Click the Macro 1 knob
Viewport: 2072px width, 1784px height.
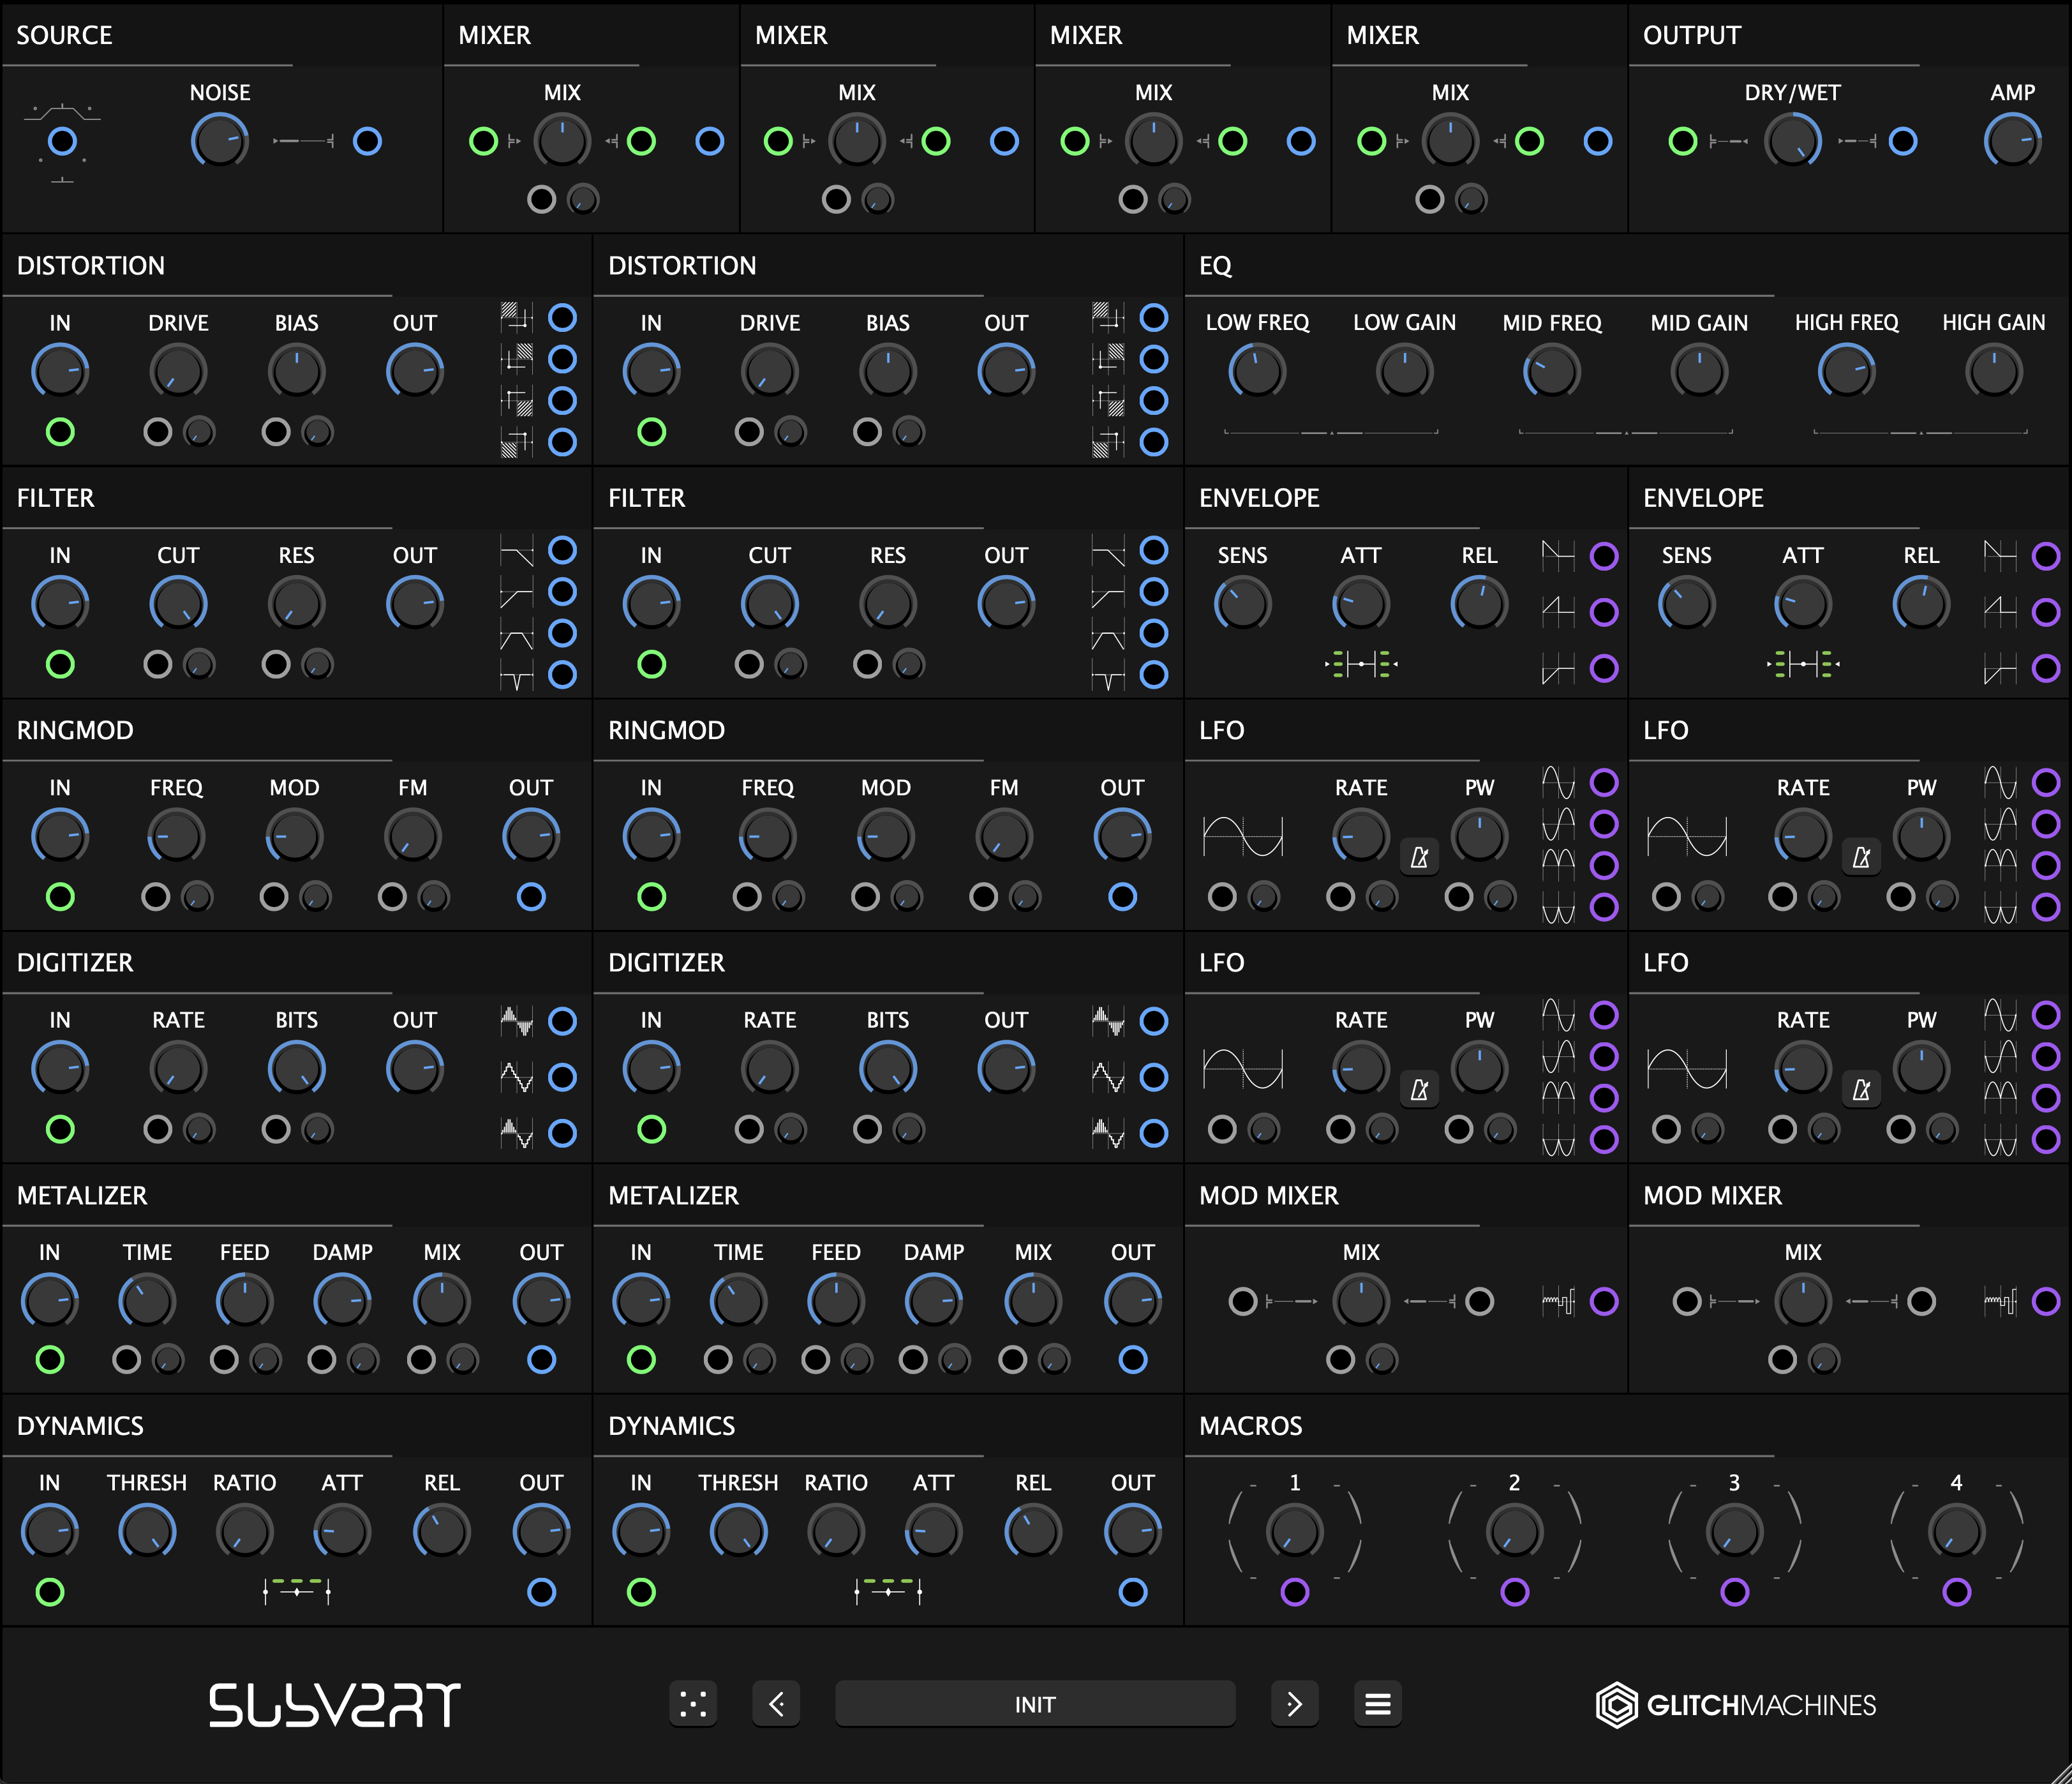[1295, 1532]
